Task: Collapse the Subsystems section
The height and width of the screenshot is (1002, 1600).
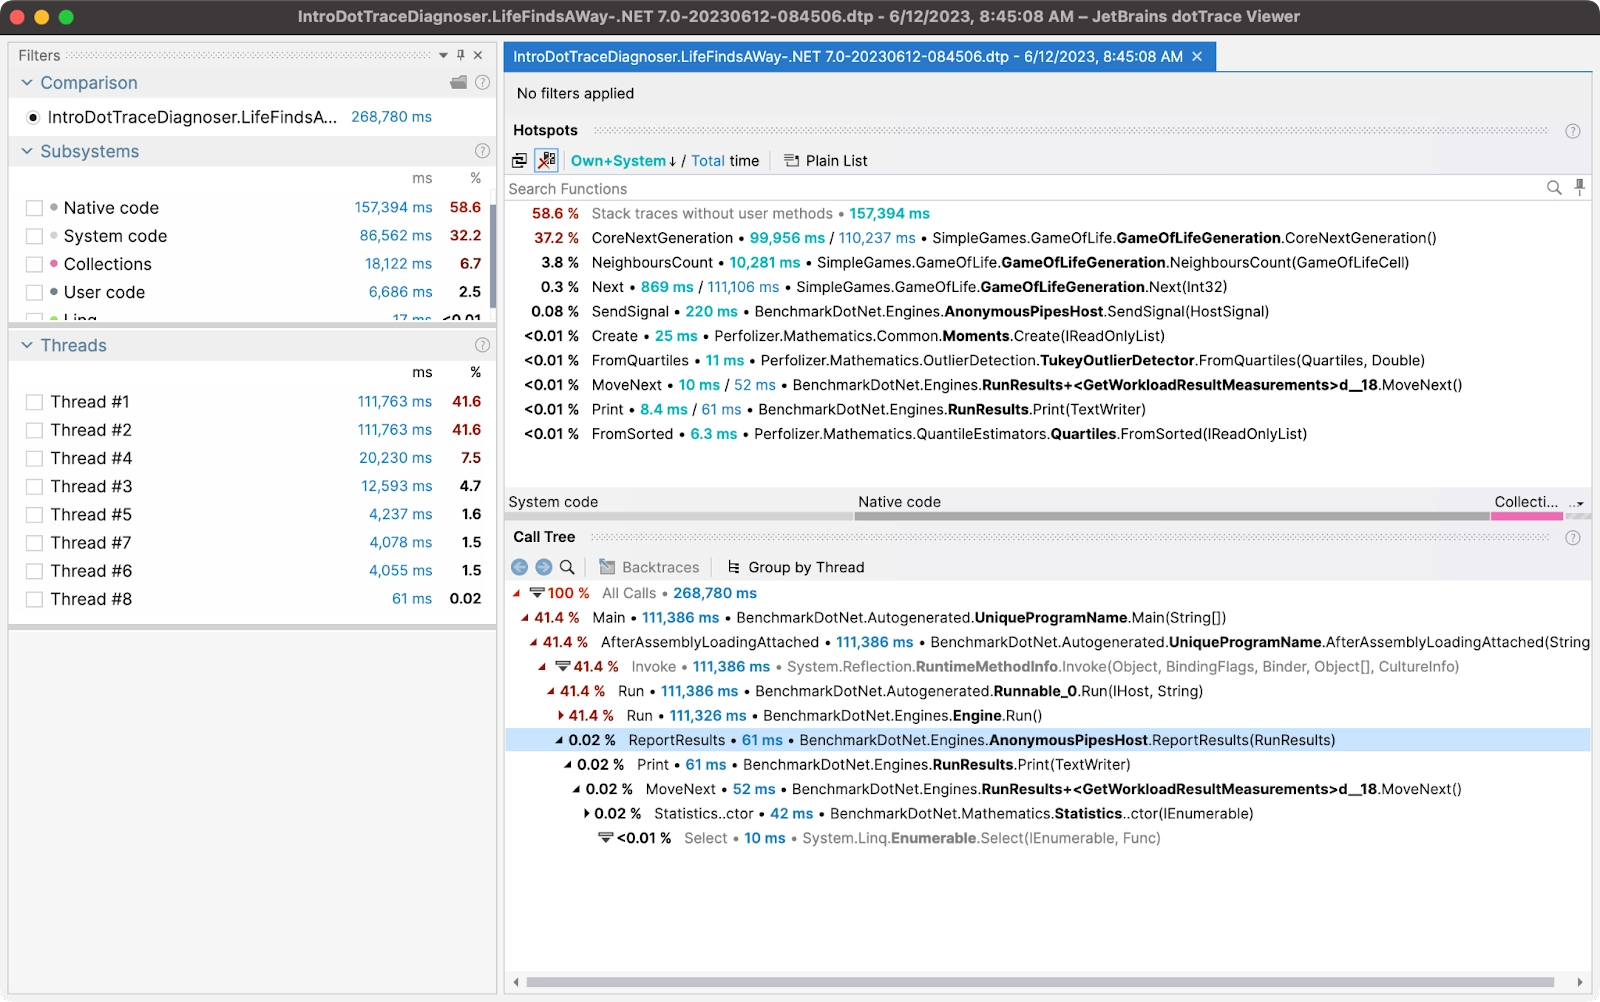Action: click(x=27, y=151)
